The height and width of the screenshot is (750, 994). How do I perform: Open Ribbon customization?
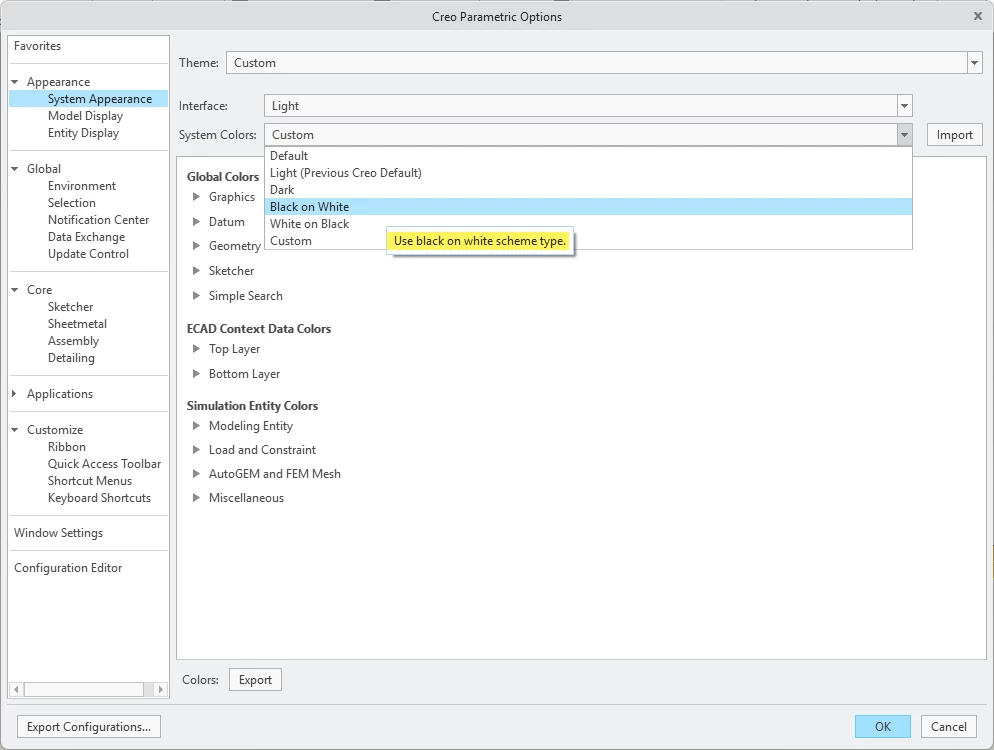click(x=67, y=447)
